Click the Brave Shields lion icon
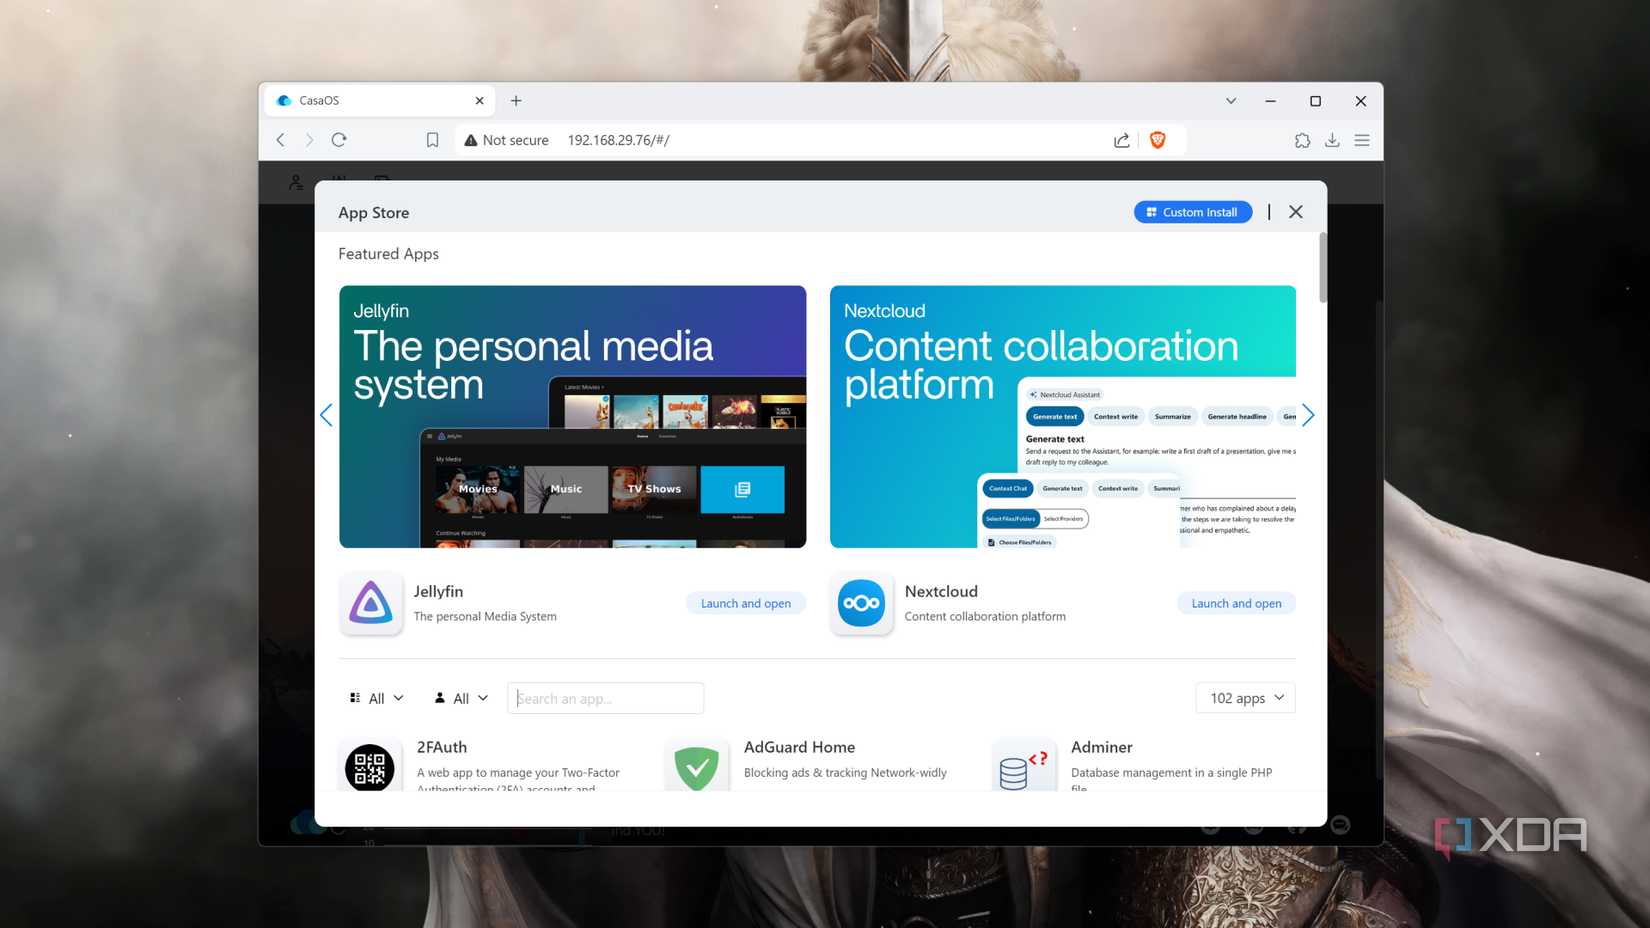Screen dimensions: 1650x928 tap(1157, 140)
